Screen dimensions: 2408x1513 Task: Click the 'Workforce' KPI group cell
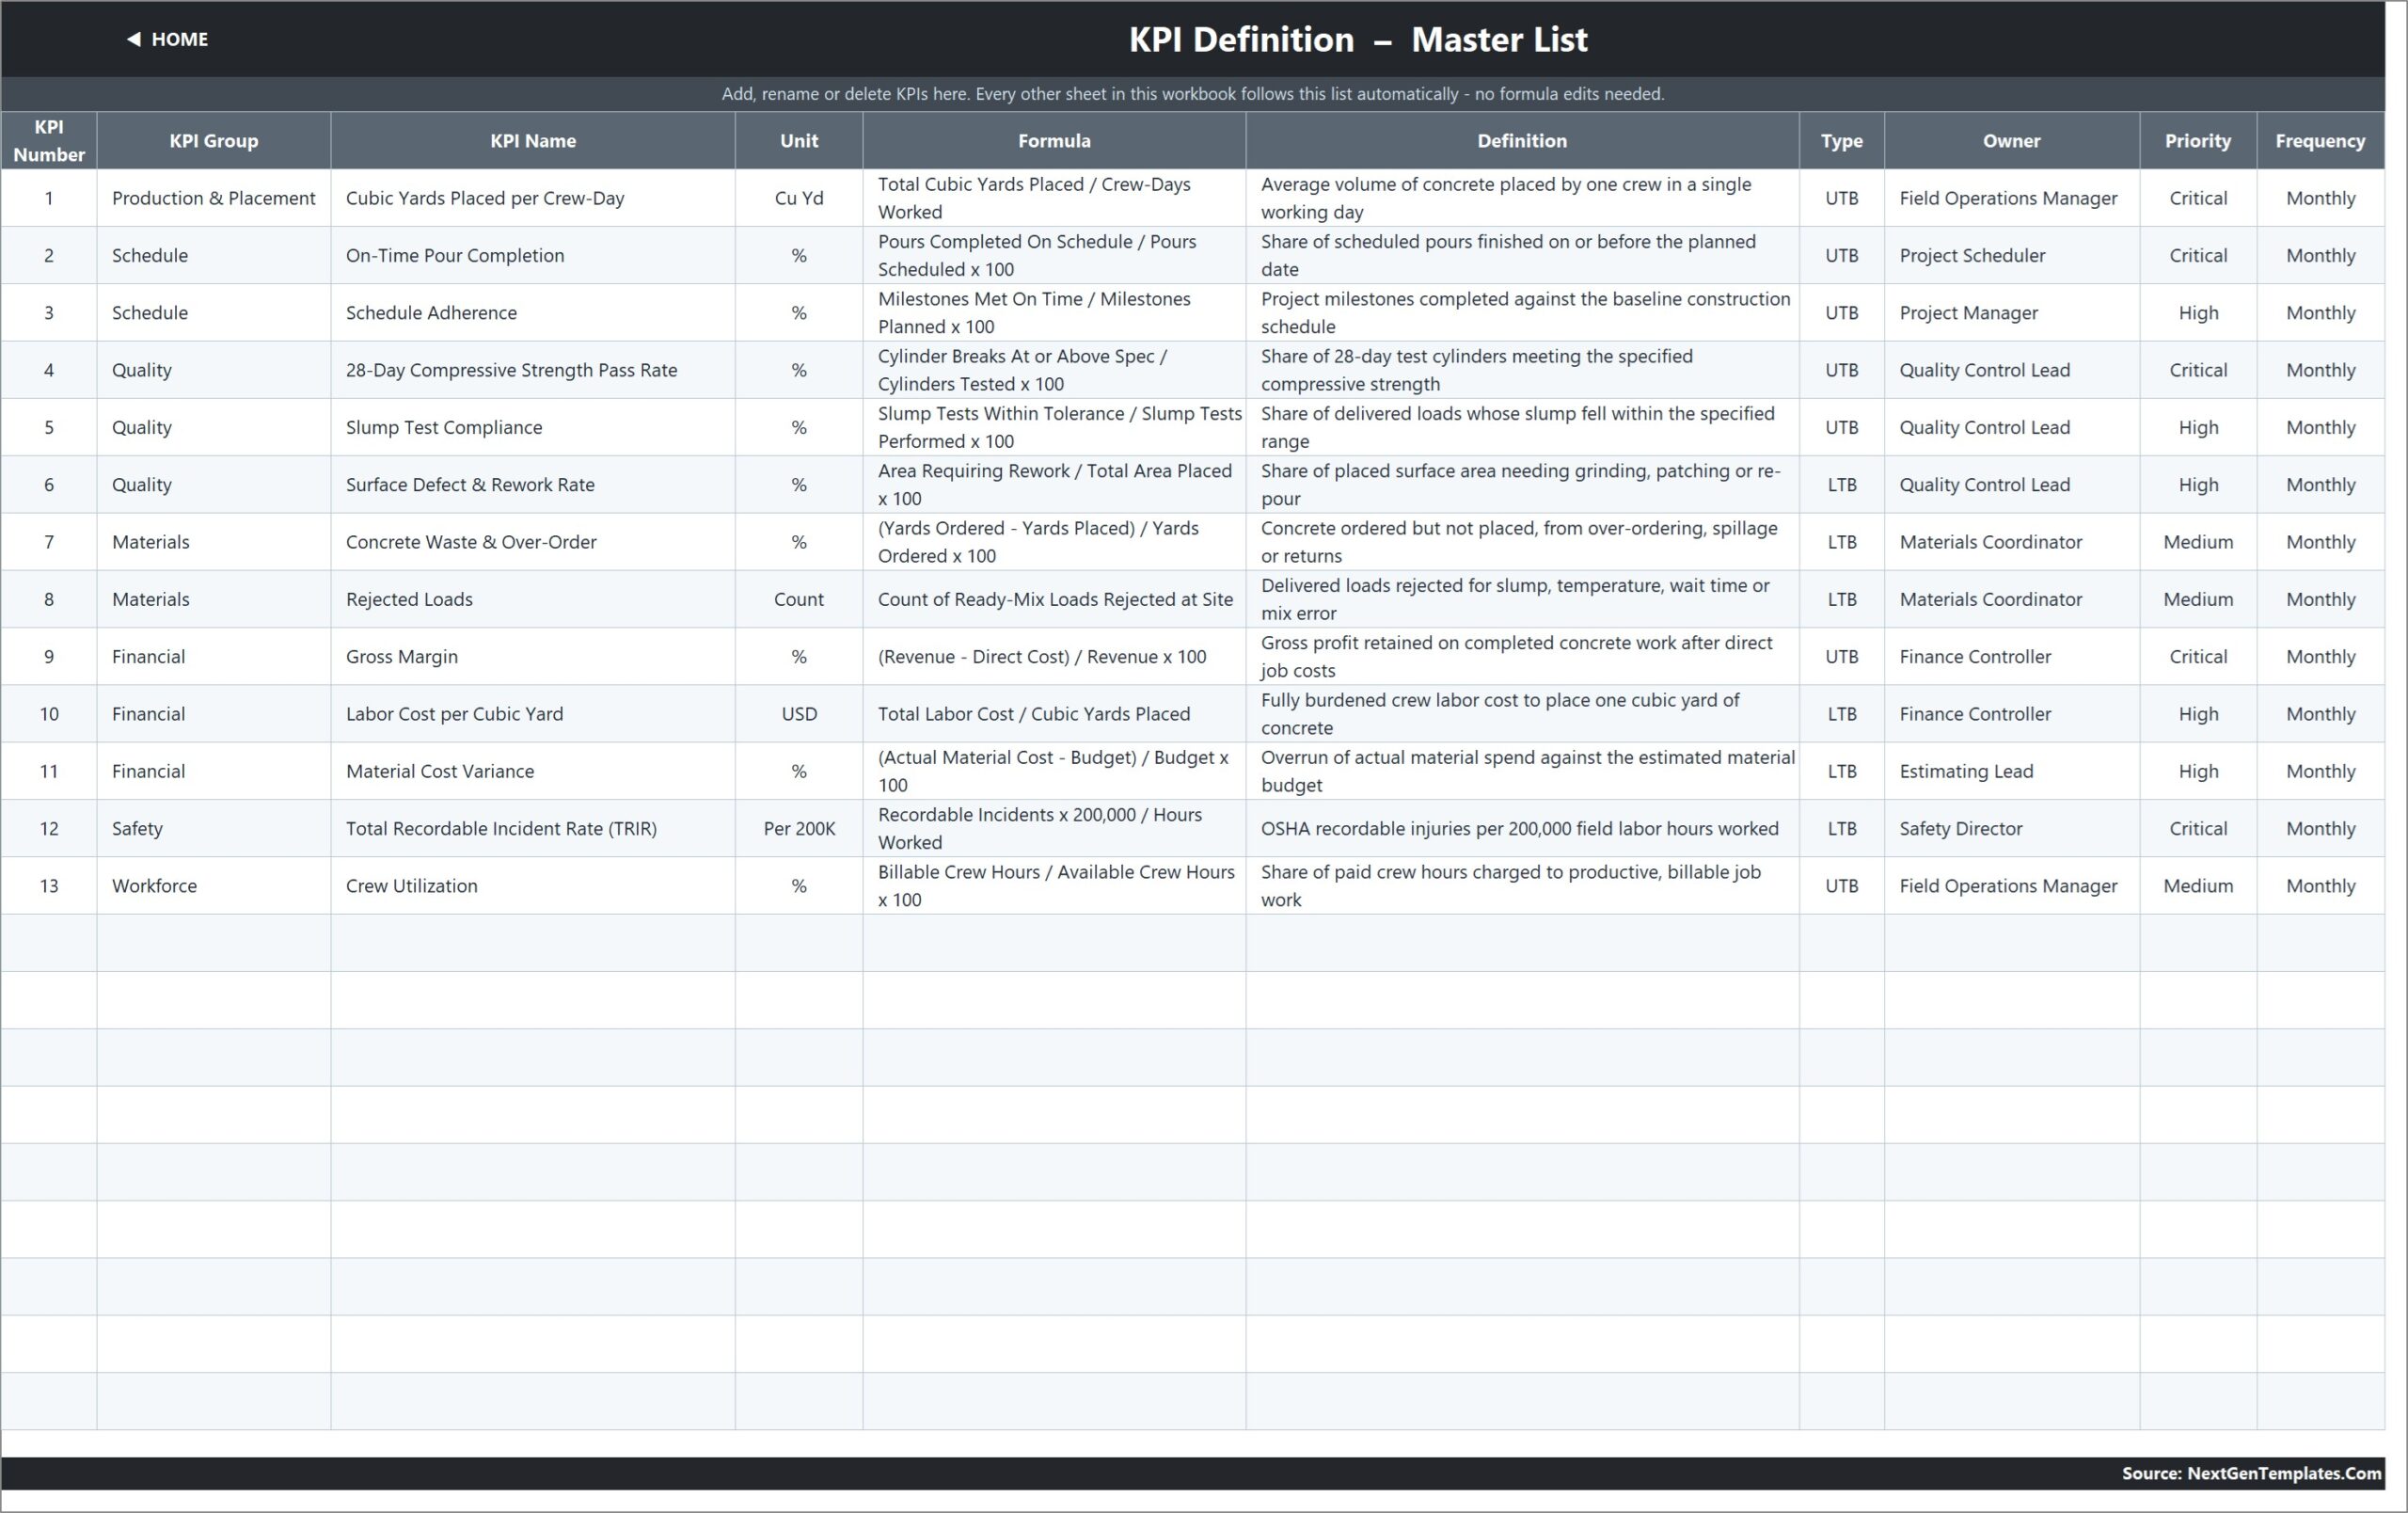214,885
